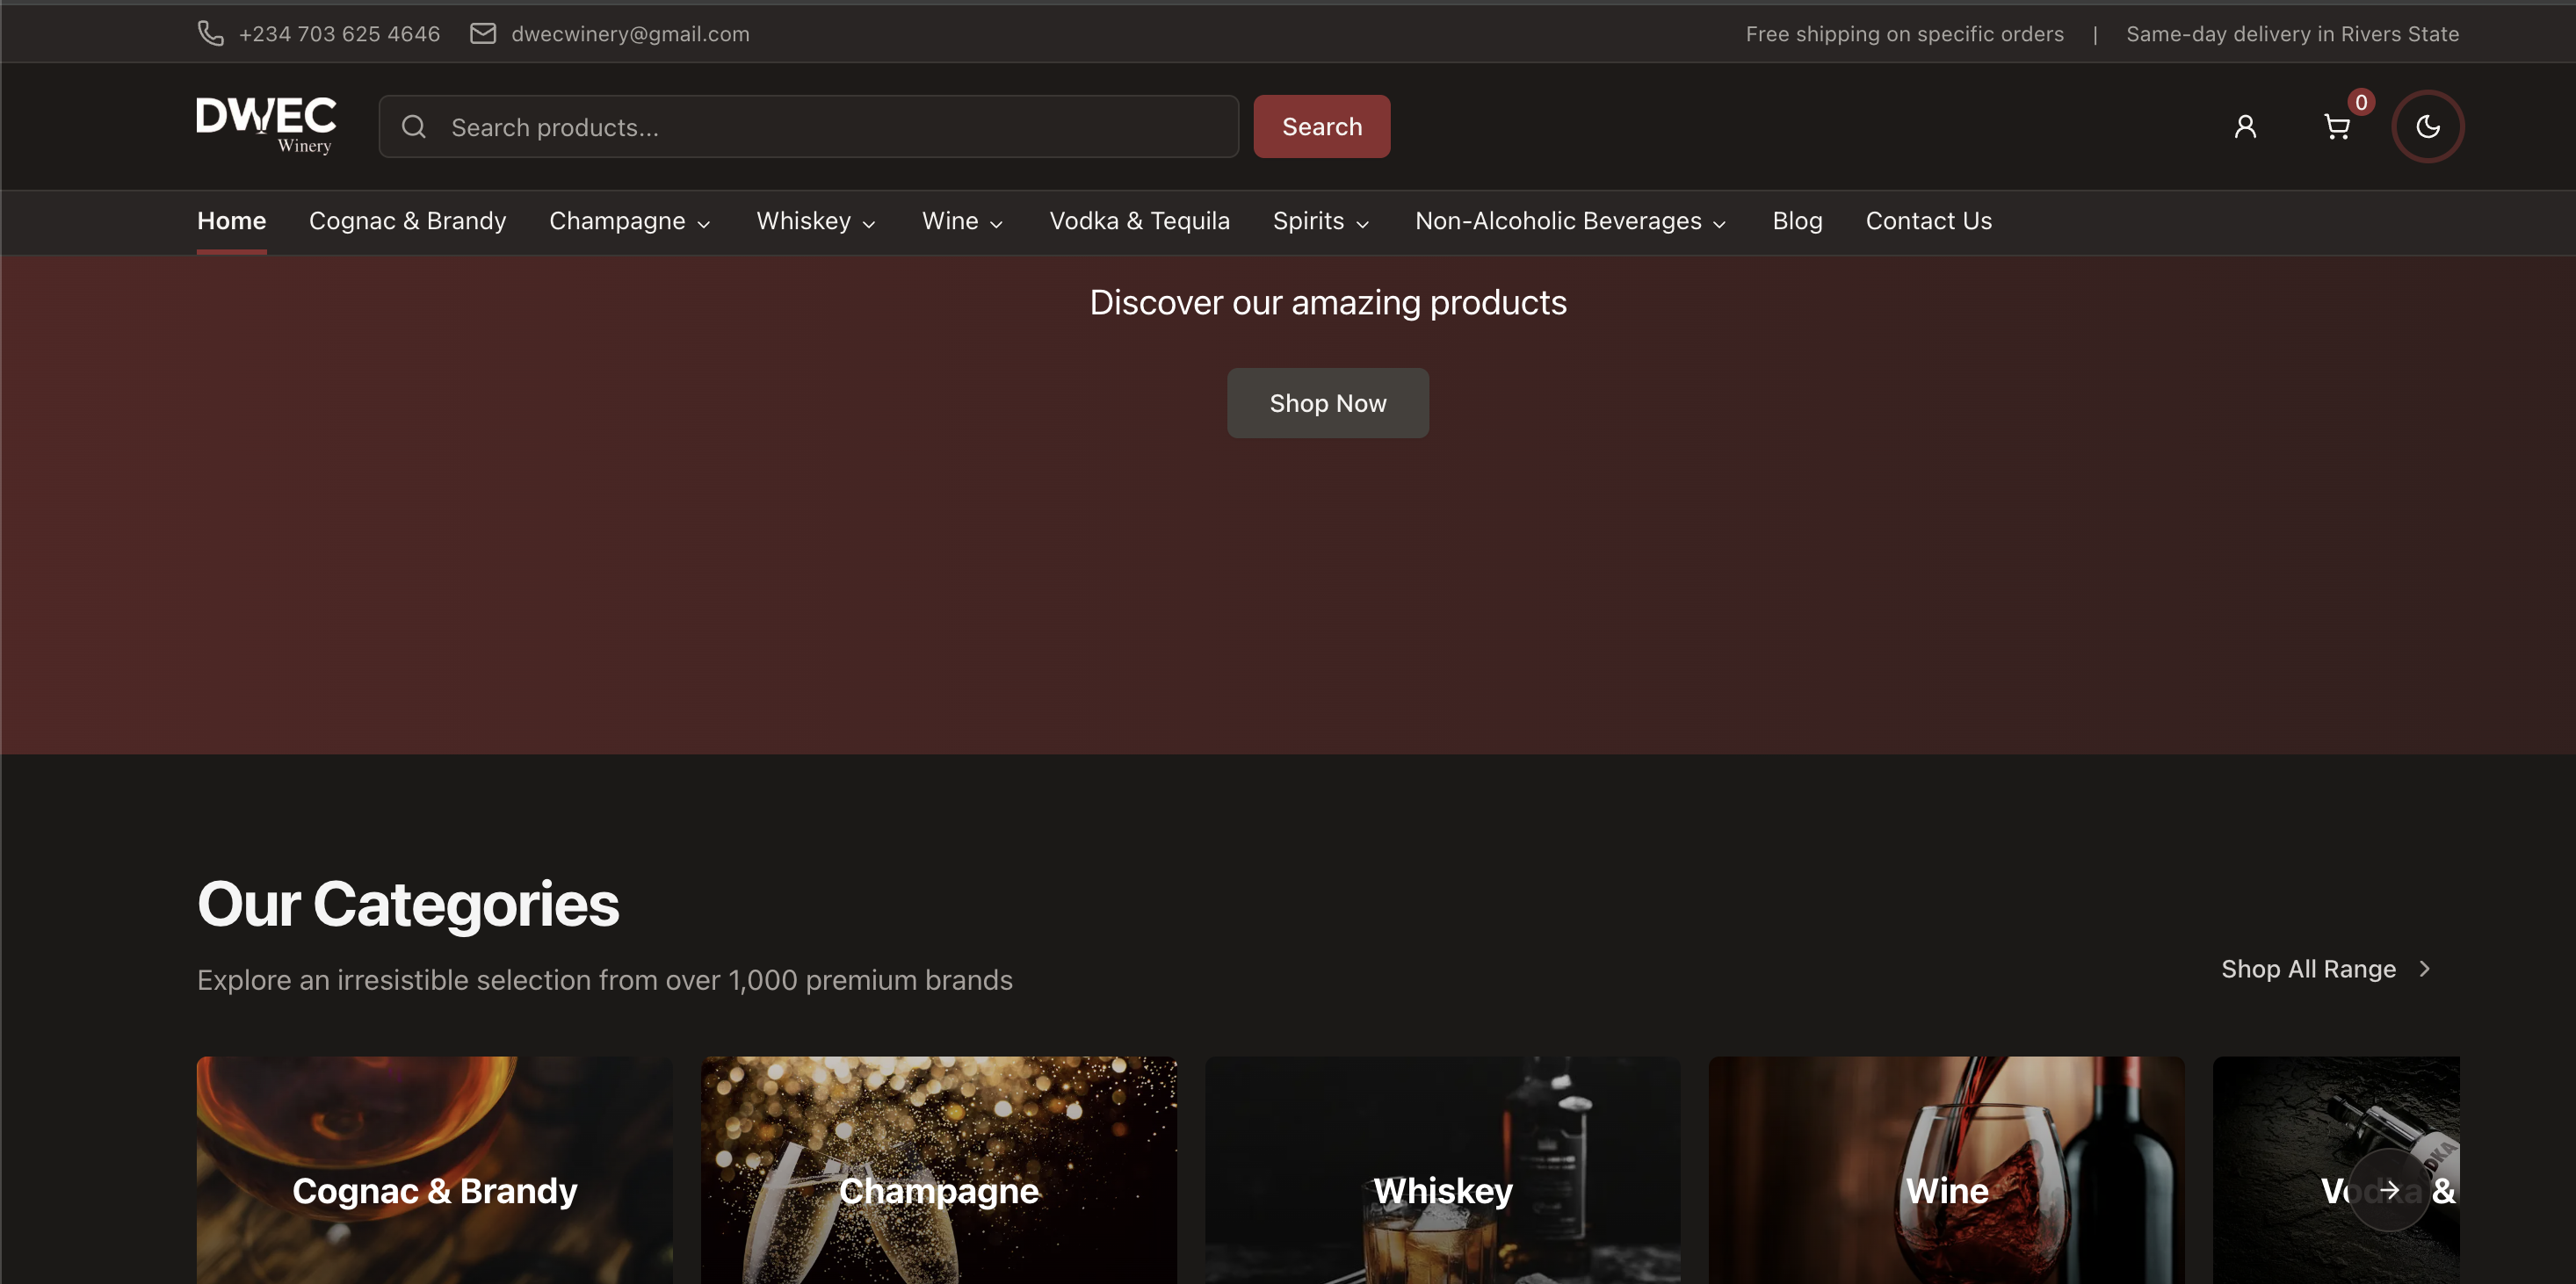
Task: Open the Contact Us page
Action: (1928, 221)
